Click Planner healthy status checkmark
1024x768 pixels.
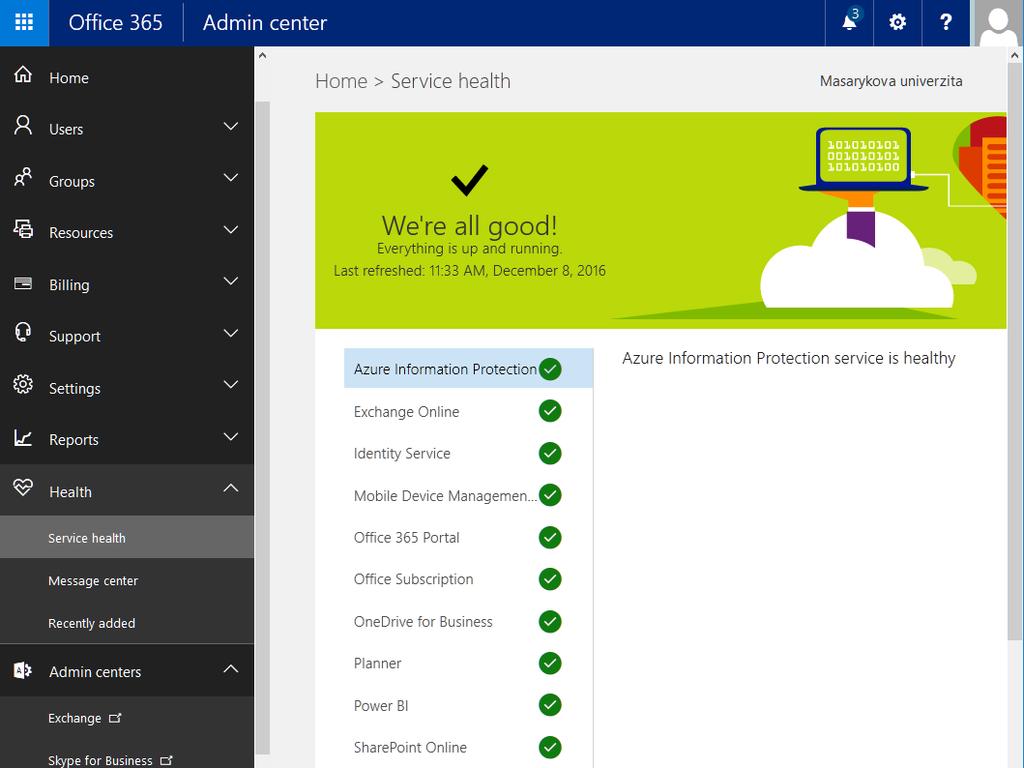(x=550, y=664)
